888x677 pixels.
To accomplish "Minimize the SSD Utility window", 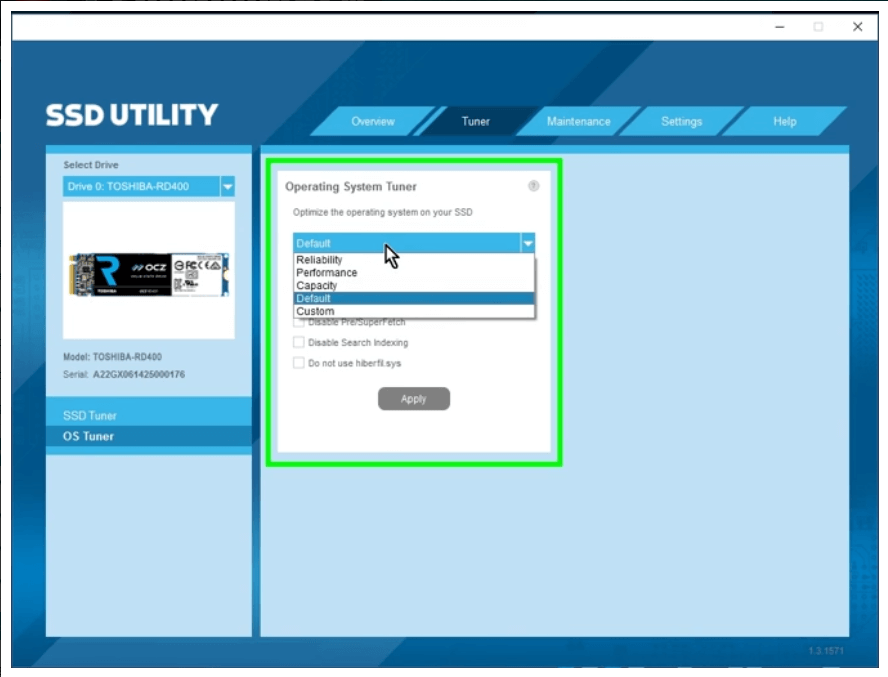I will coord(780,27).
